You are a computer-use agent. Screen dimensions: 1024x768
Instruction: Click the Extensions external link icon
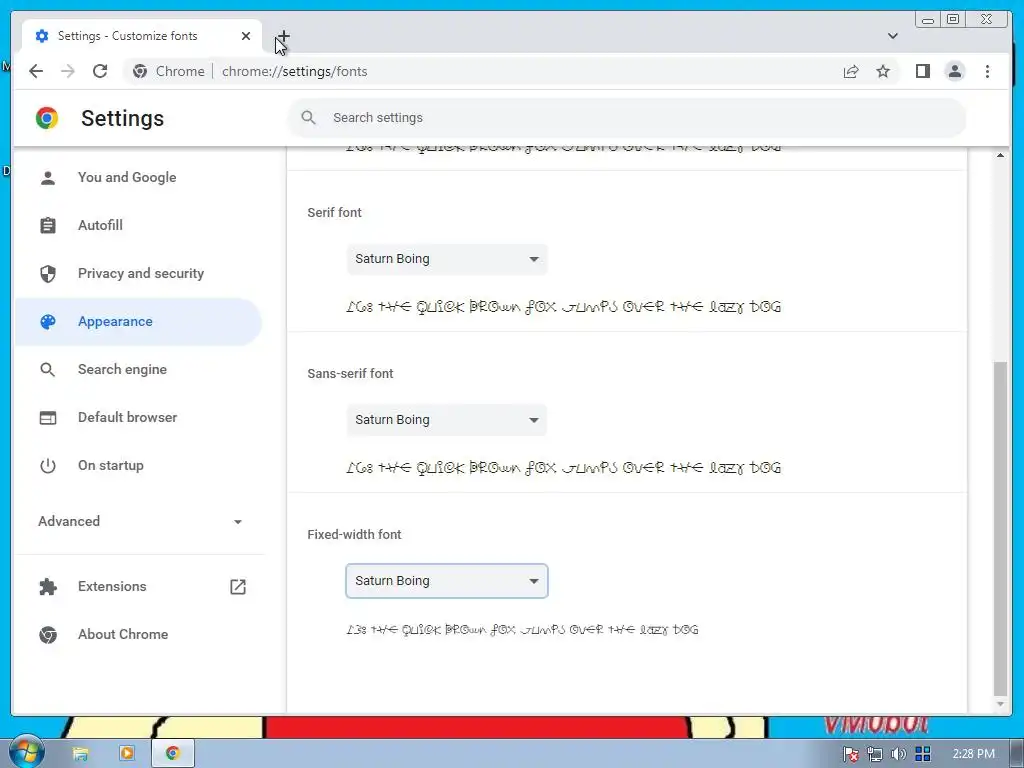tap(238, 586)
